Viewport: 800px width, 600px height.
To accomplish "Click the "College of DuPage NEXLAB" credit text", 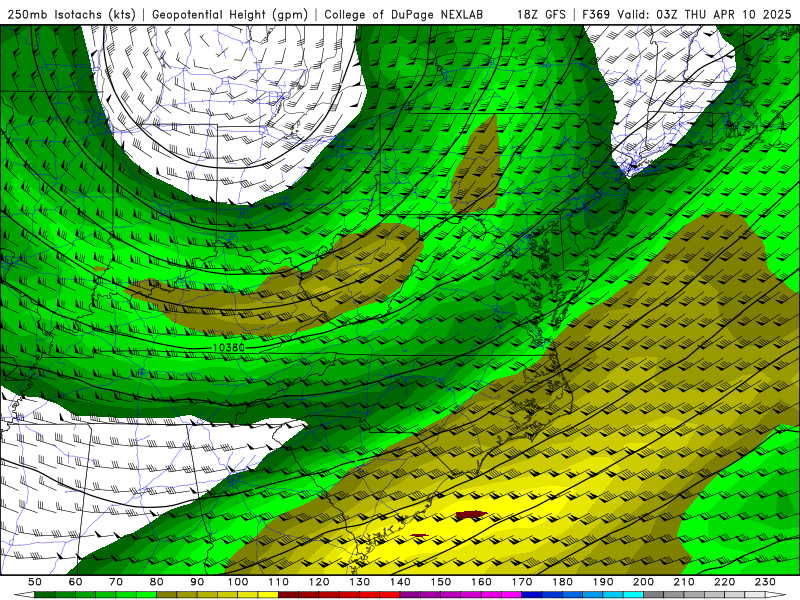I will pos(404,15).
